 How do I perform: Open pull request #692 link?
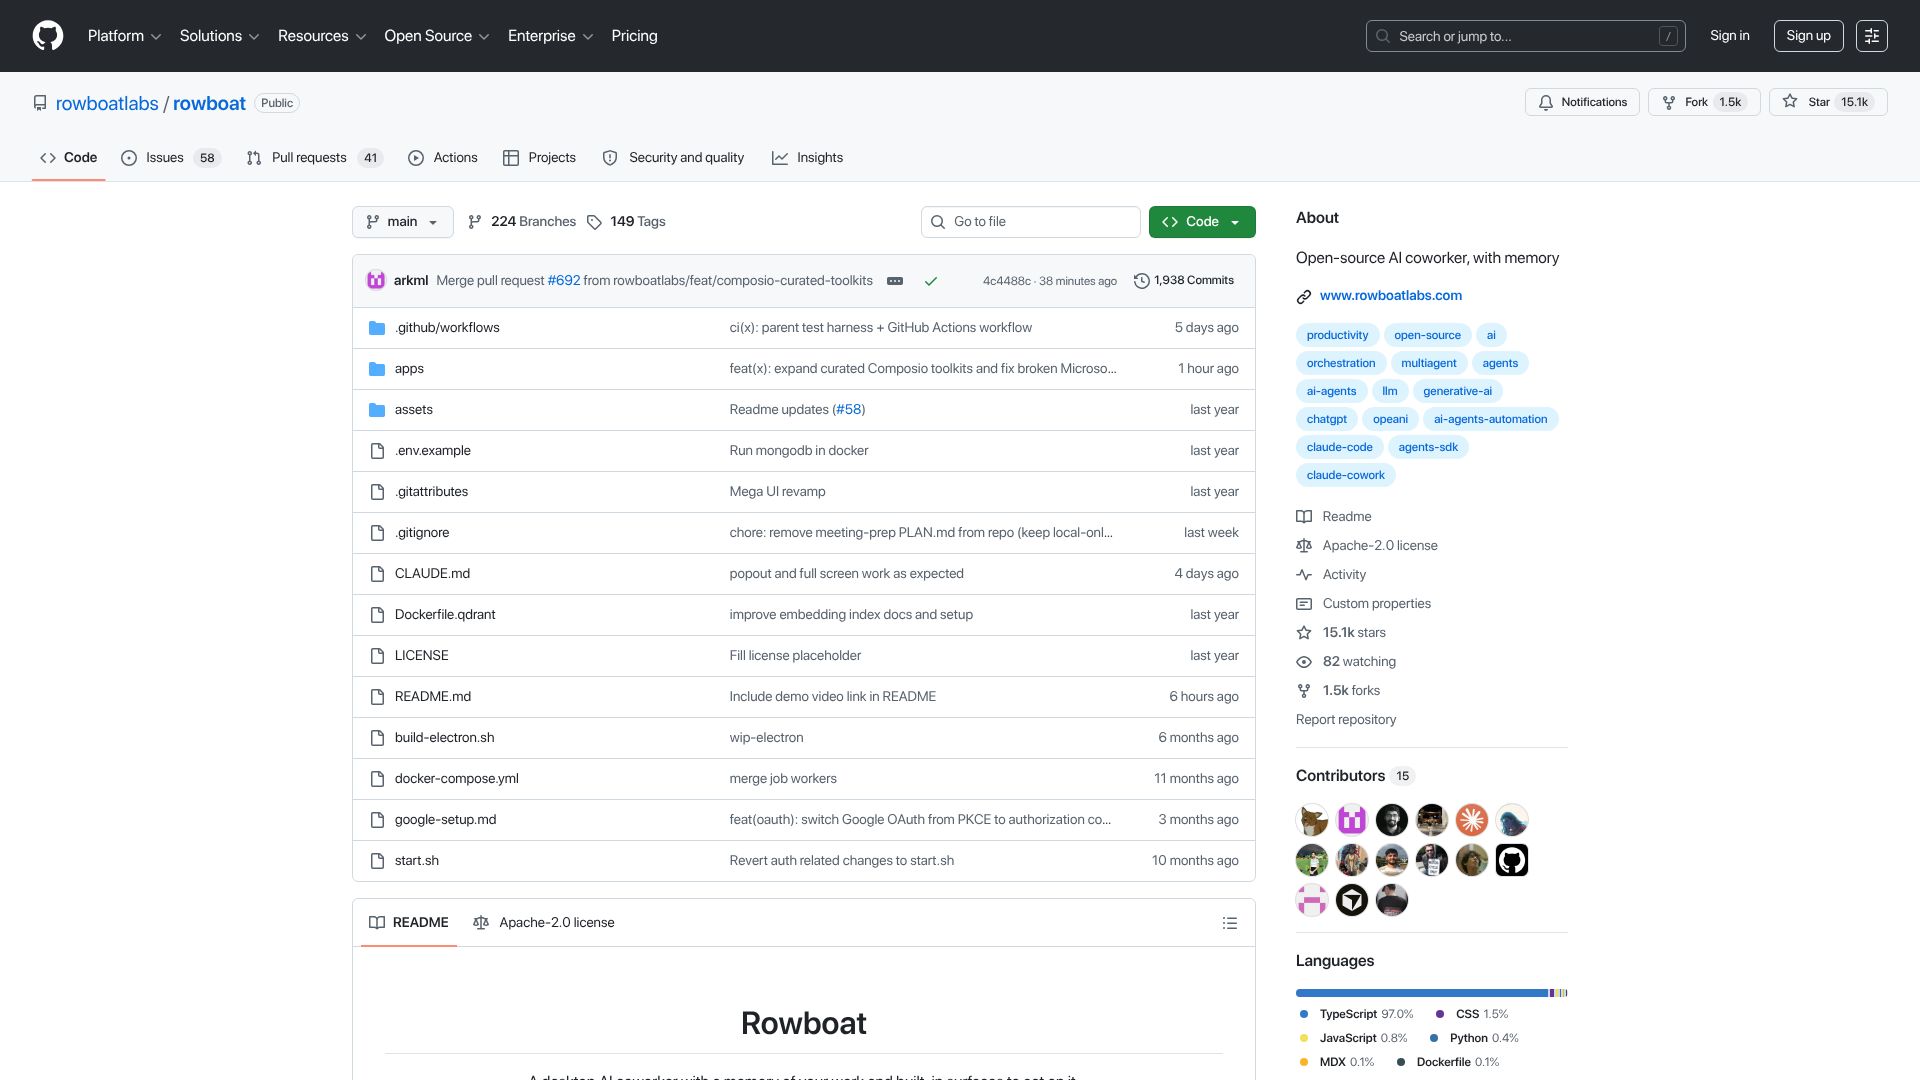564,281
